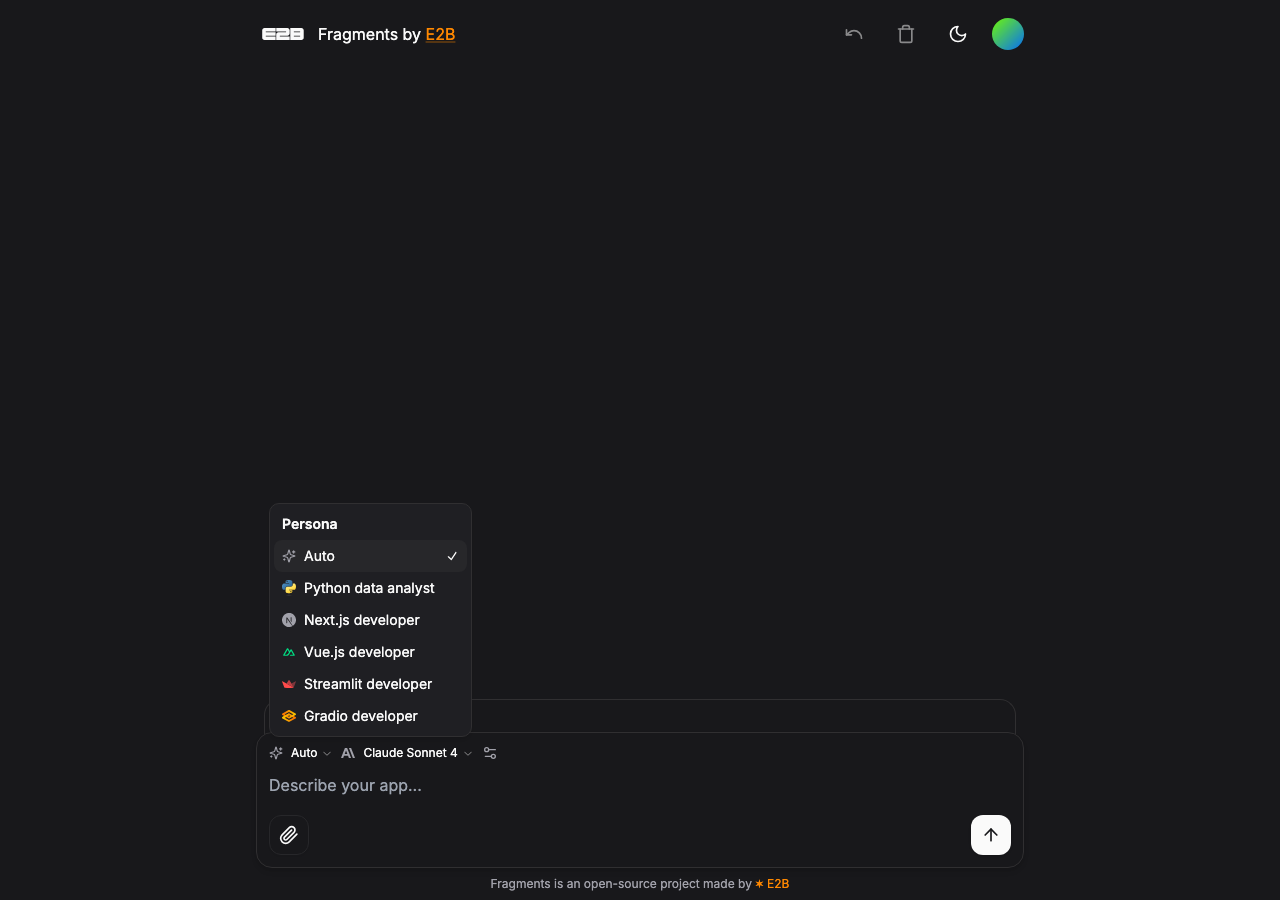Open the model settings sliders icon

pyautogui.click(x=490, y=753)
